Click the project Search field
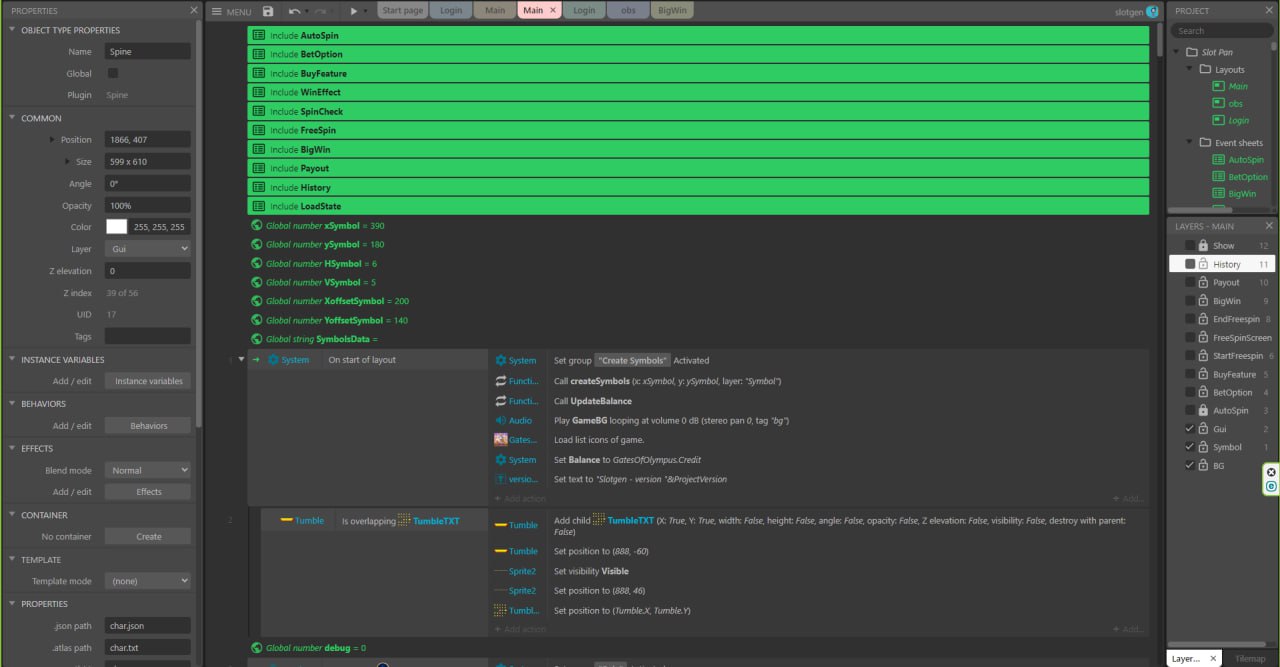Image resolution: width=1280 pixels, height=667 pixels. [x=1222, y=31]
